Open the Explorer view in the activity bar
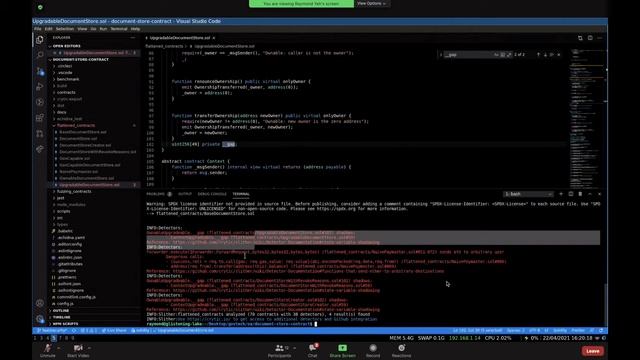This screenshot has height=360, width=640. [x=40, y=40]
